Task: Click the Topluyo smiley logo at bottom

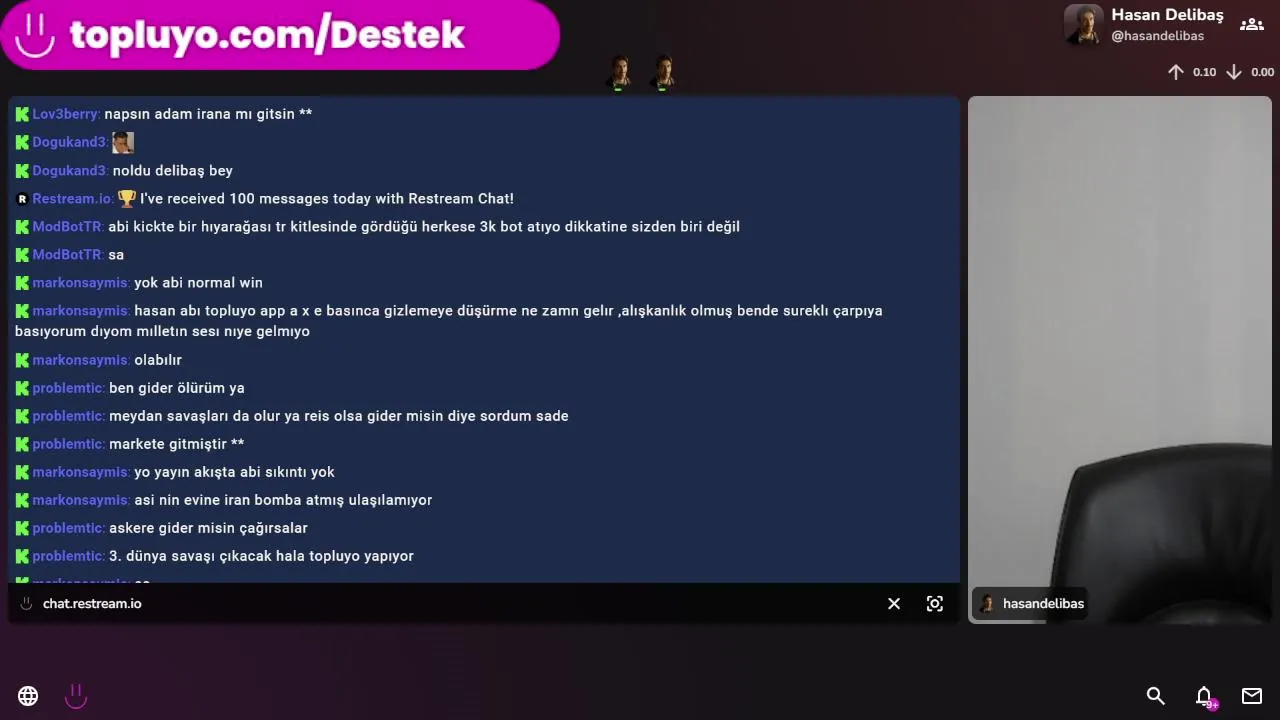Action: click(x=76, y=696)
